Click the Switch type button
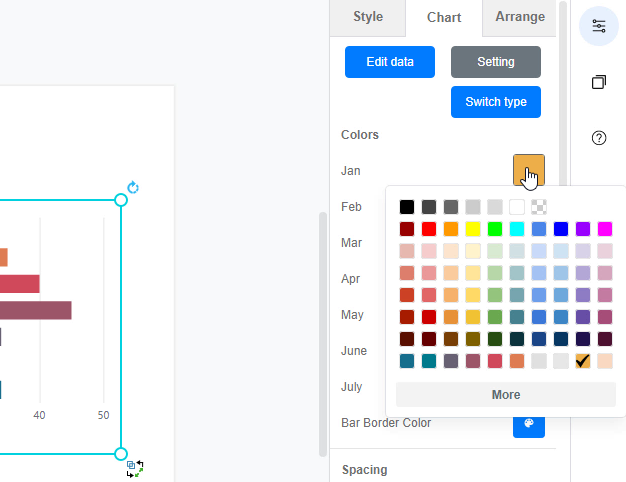The height and width of the screenshot is (482, 626). tap(495, 102)
